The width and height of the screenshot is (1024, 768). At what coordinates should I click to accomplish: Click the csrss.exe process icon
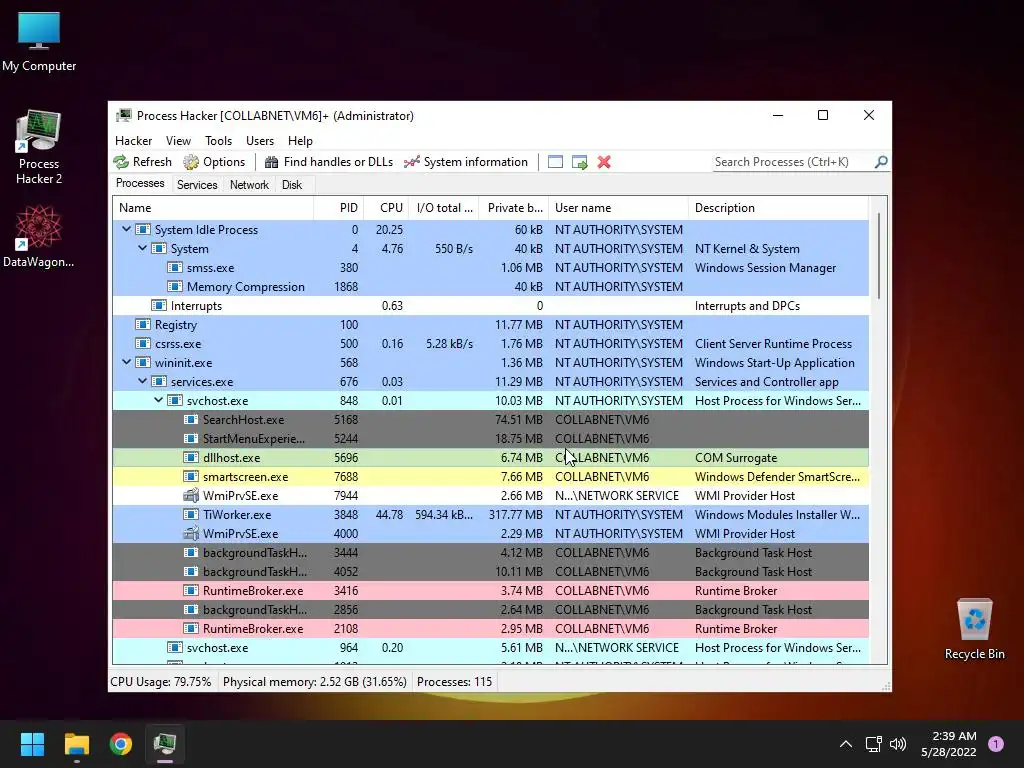click(142, 344)
